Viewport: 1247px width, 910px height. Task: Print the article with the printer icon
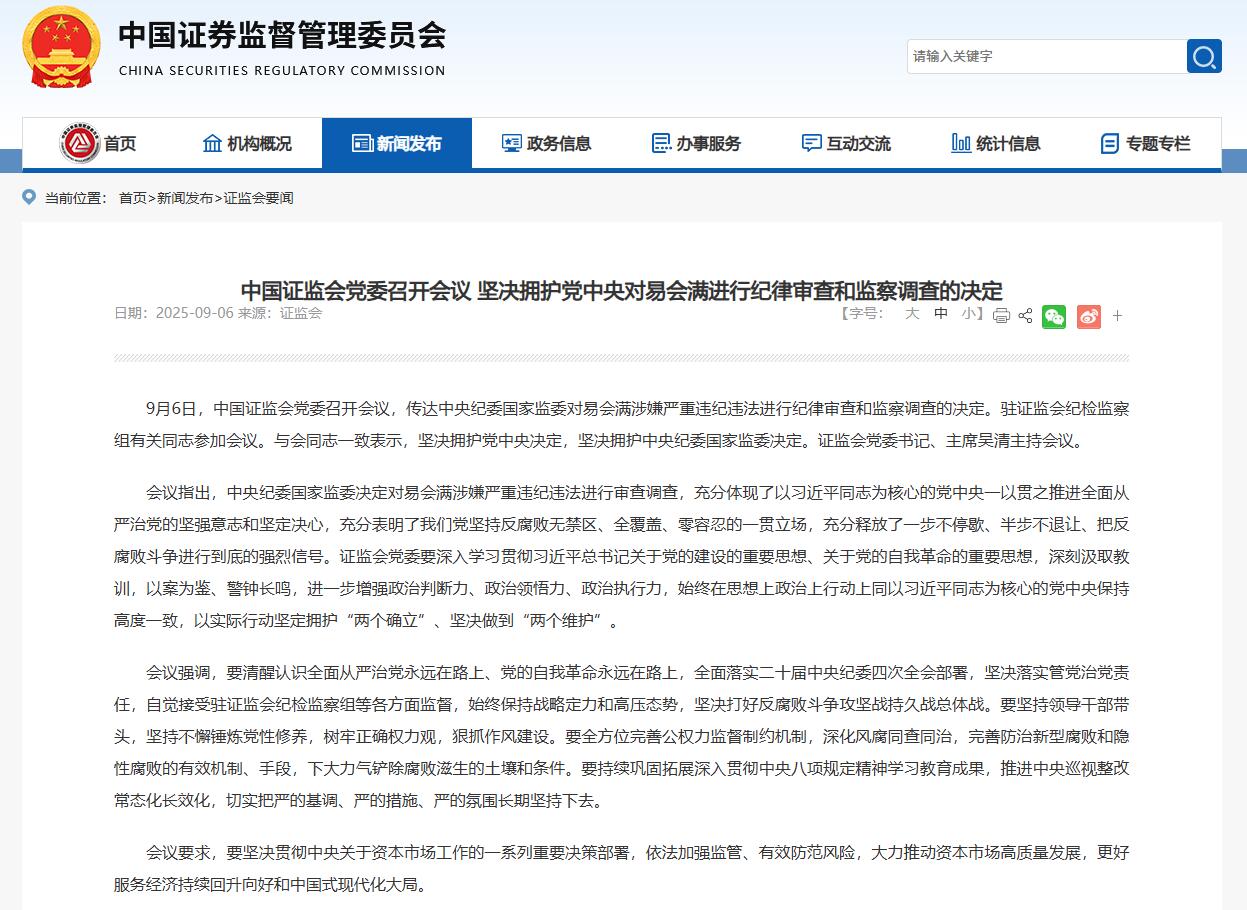click(x=1001, y=316)
